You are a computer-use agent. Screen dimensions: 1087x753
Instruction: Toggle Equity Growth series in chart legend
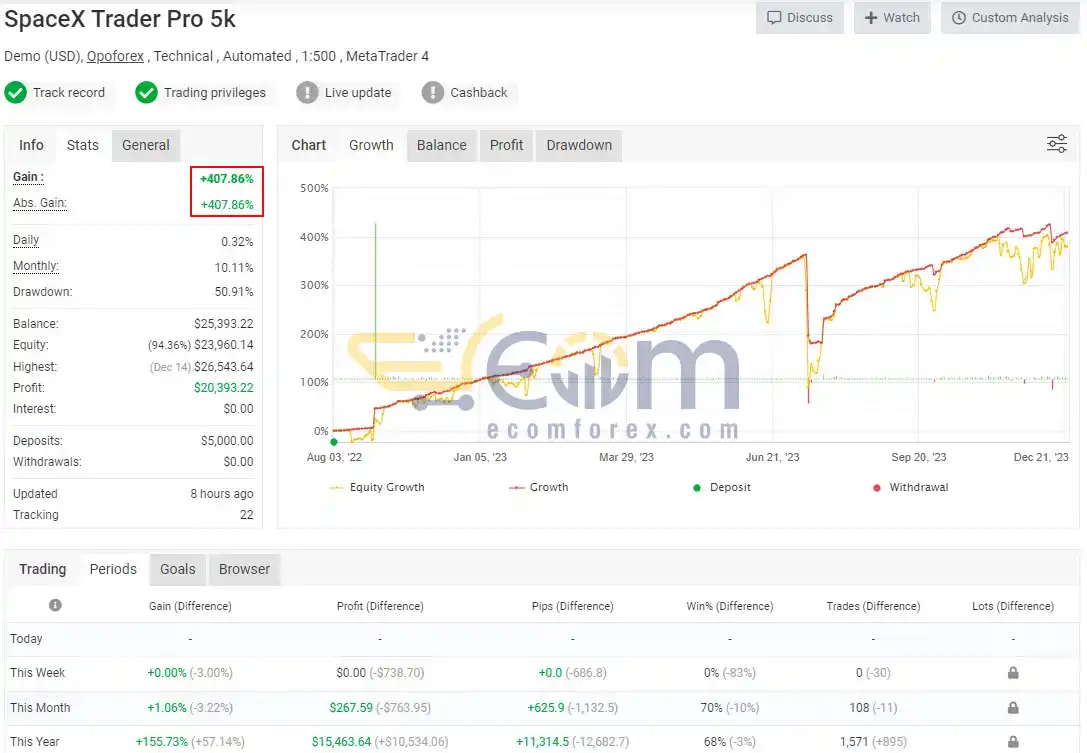(377, 487)
